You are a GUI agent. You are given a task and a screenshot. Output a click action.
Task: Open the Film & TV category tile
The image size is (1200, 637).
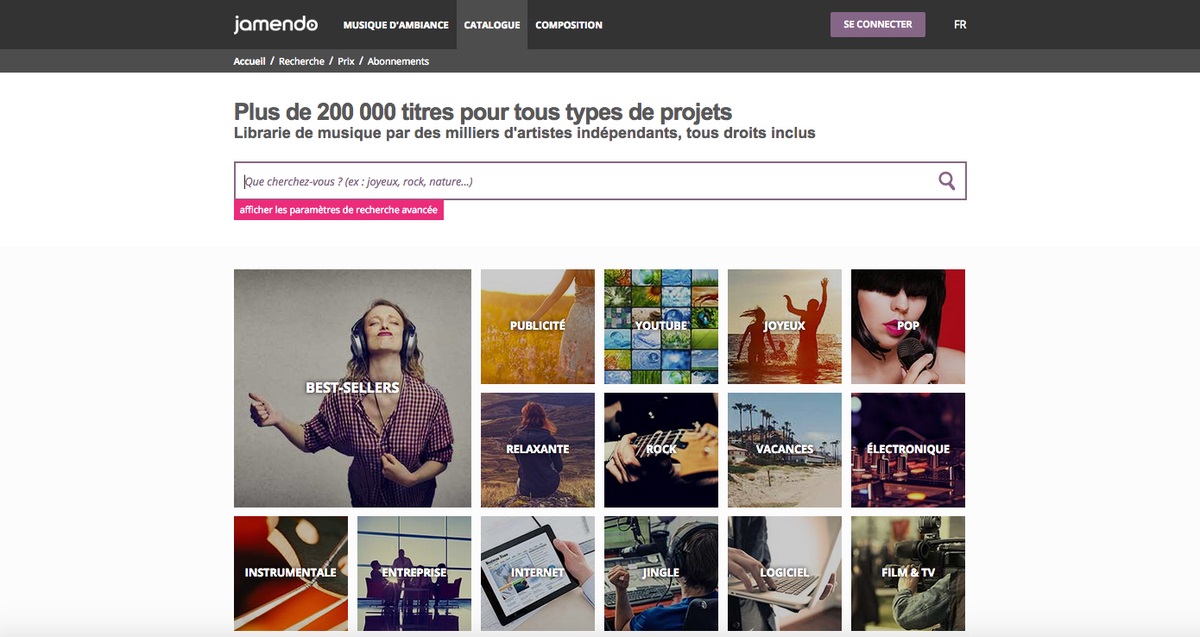click(x=908, y=573)
